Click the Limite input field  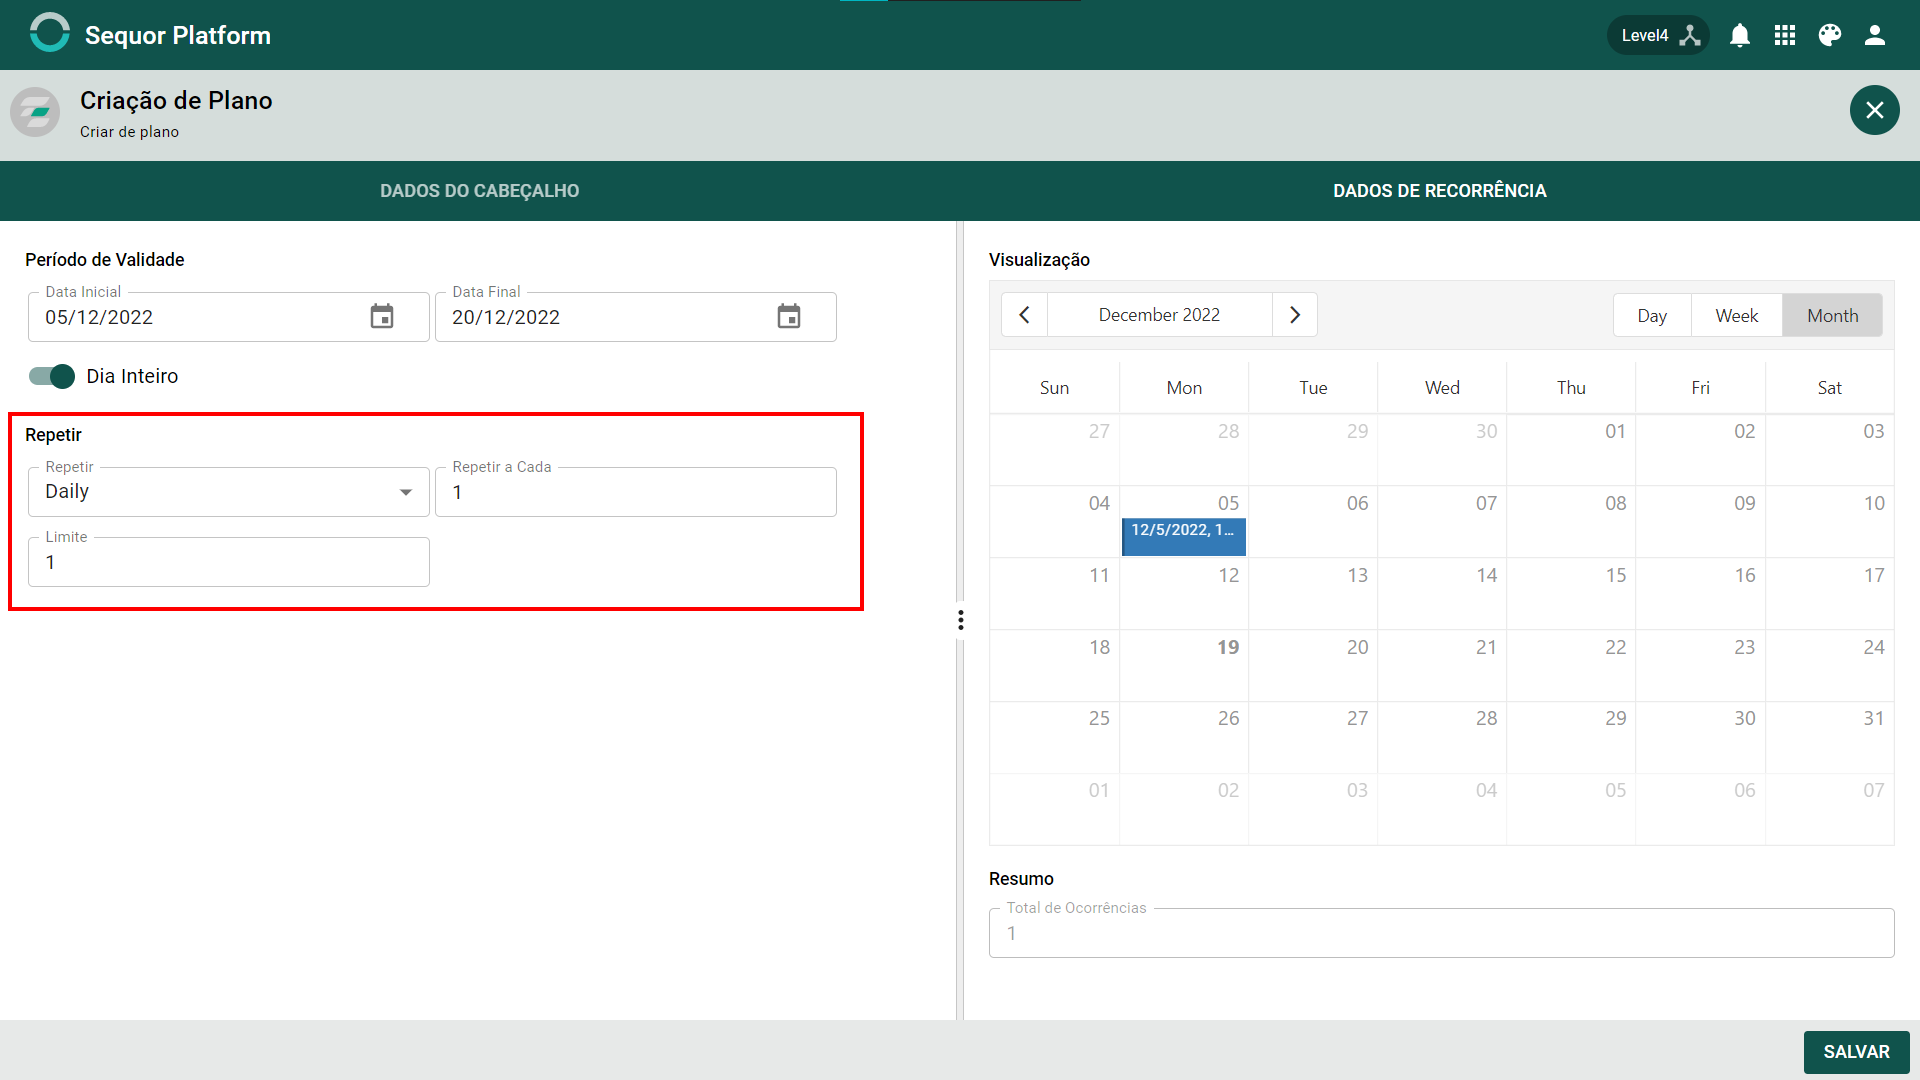point(229,562)
